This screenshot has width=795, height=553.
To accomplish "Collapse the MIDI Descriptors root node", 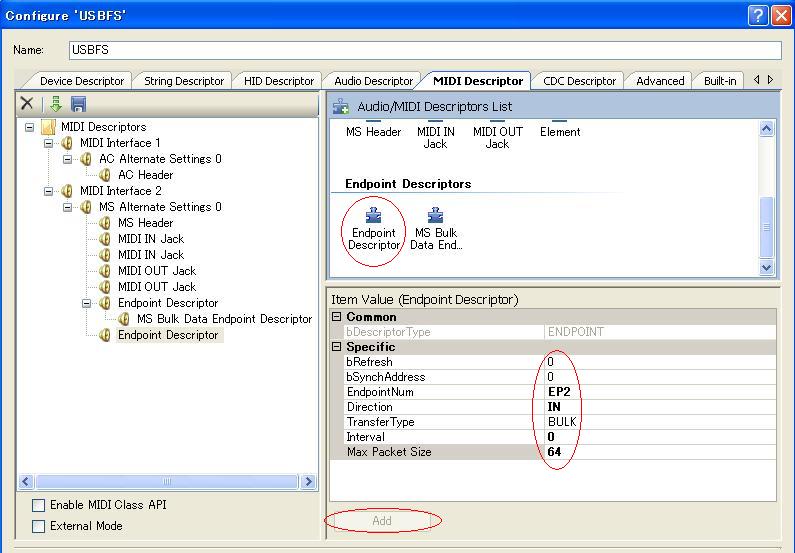I will tap(29, 127).
